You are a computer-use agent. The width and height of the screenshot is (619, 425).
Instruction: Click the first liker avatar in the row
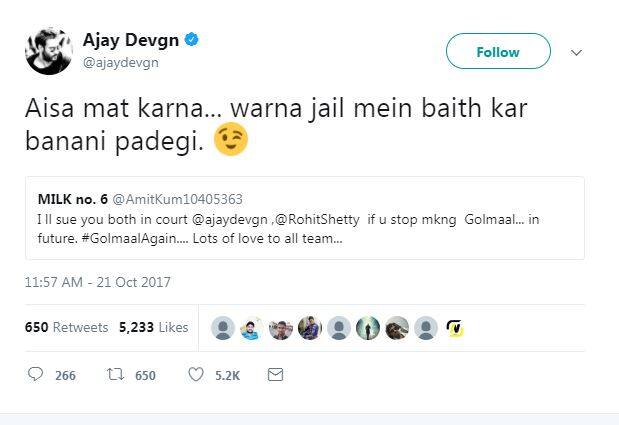(x=224, y=328)
